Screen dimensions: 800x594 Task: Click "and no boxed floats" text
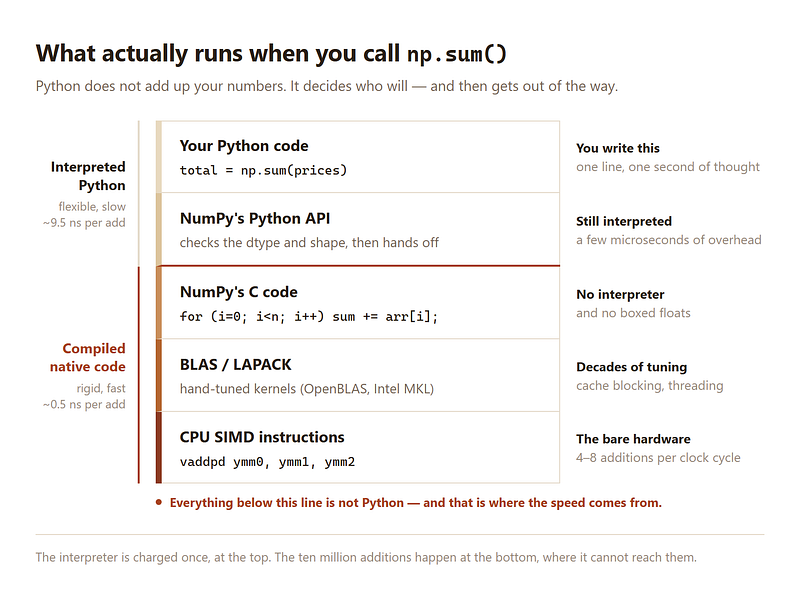(x=633, y=313)
